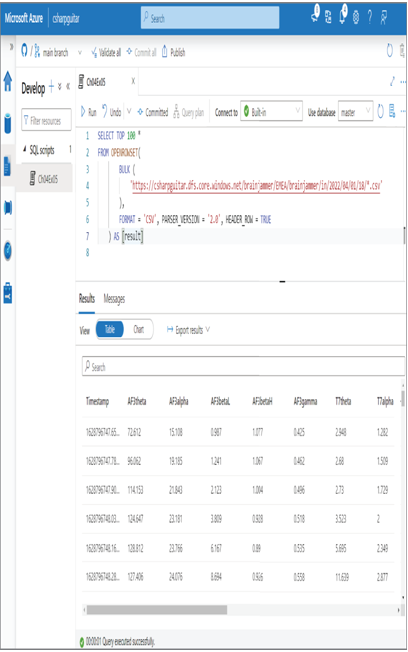Open Export results dropdown
Screen dimensions: 408x652
(188, 330)
